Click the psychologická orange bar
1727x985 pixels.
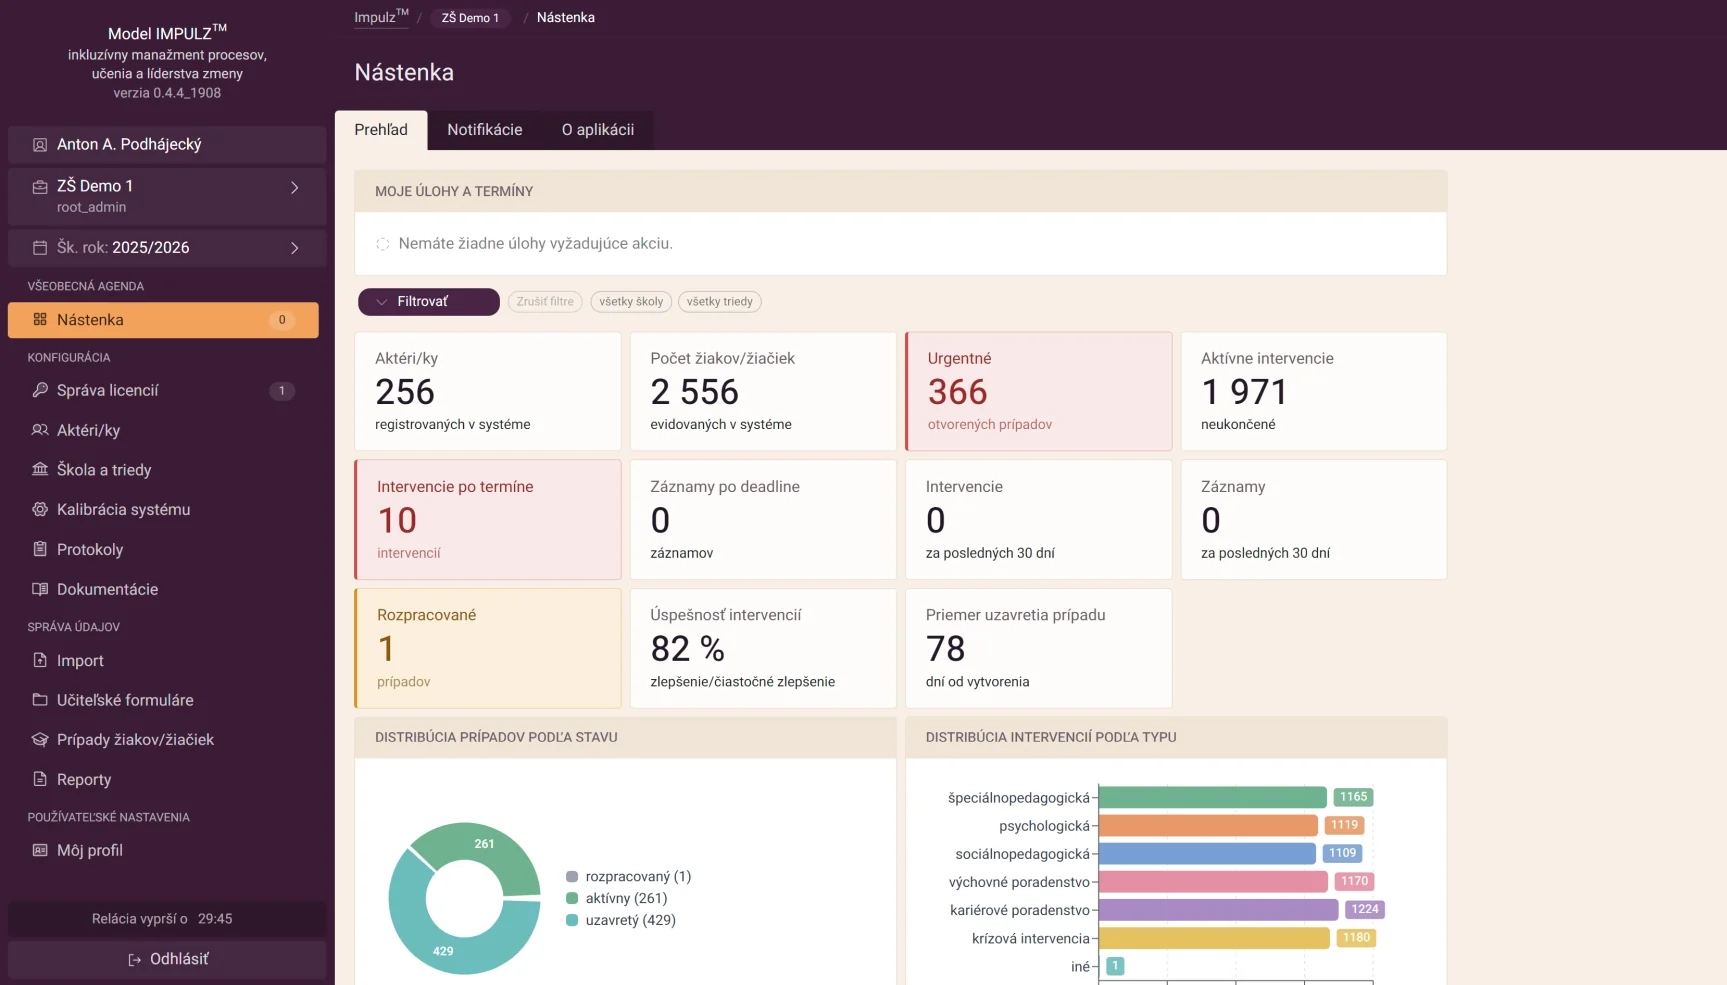1208,826
